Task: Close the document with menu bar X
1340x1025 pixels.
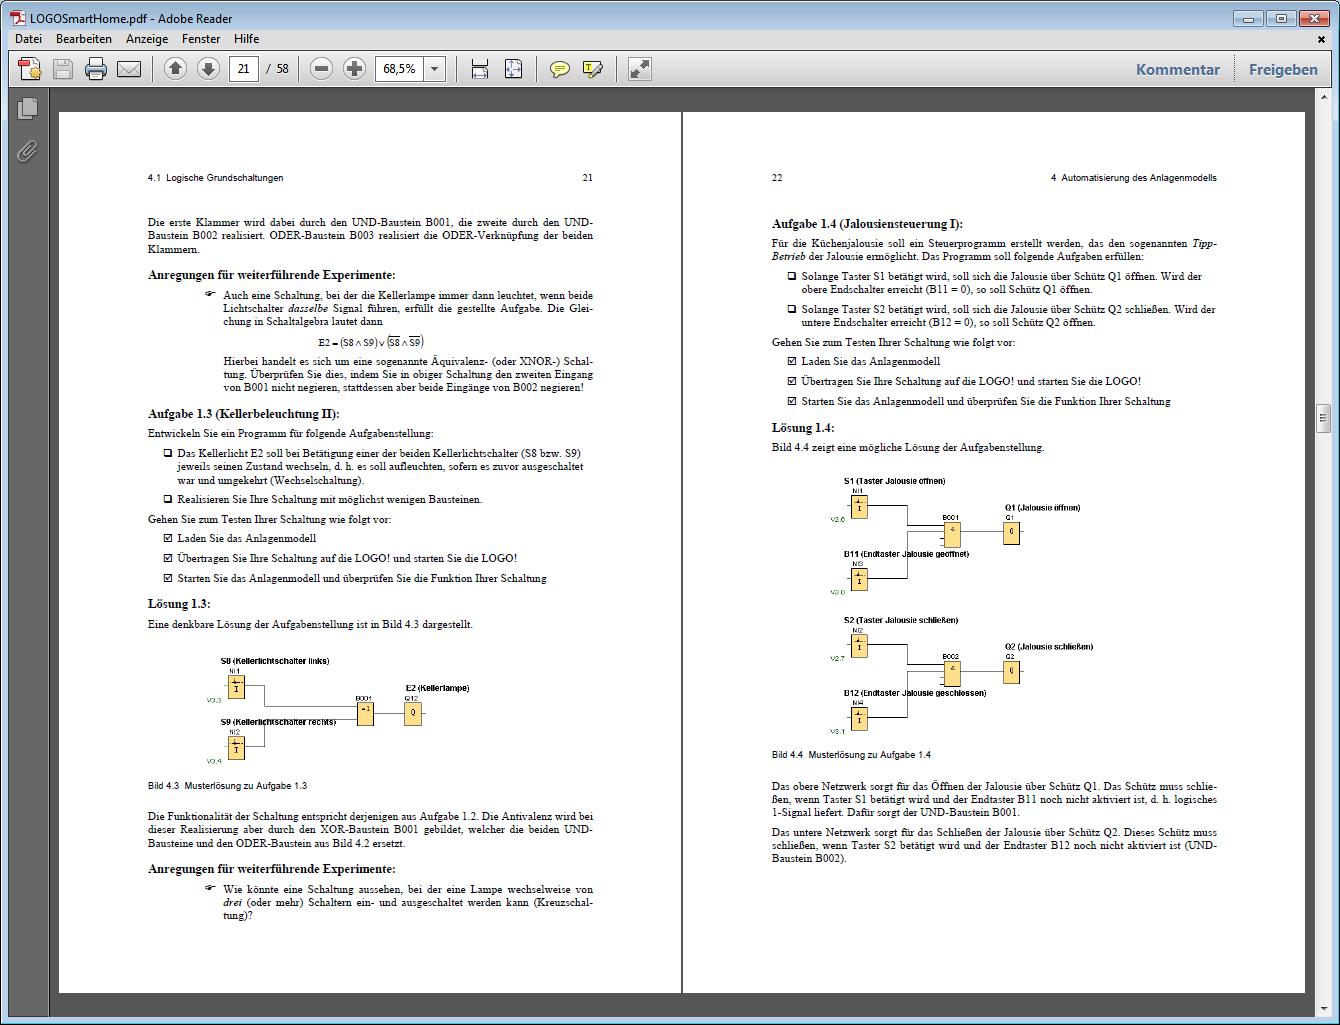Action: 1321,40
